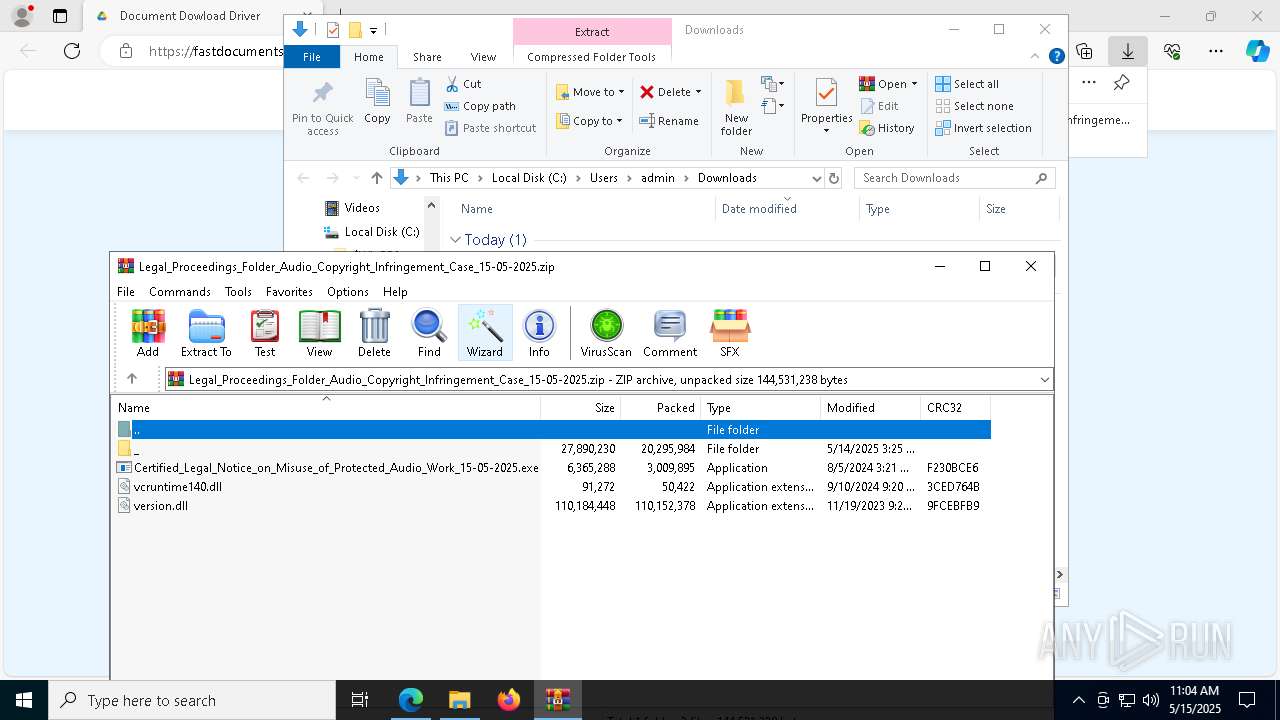The height and width of the screenshot is (720, 1280).
Task: Click Select none in Explorer ribbon
Action: pos(974,106)
